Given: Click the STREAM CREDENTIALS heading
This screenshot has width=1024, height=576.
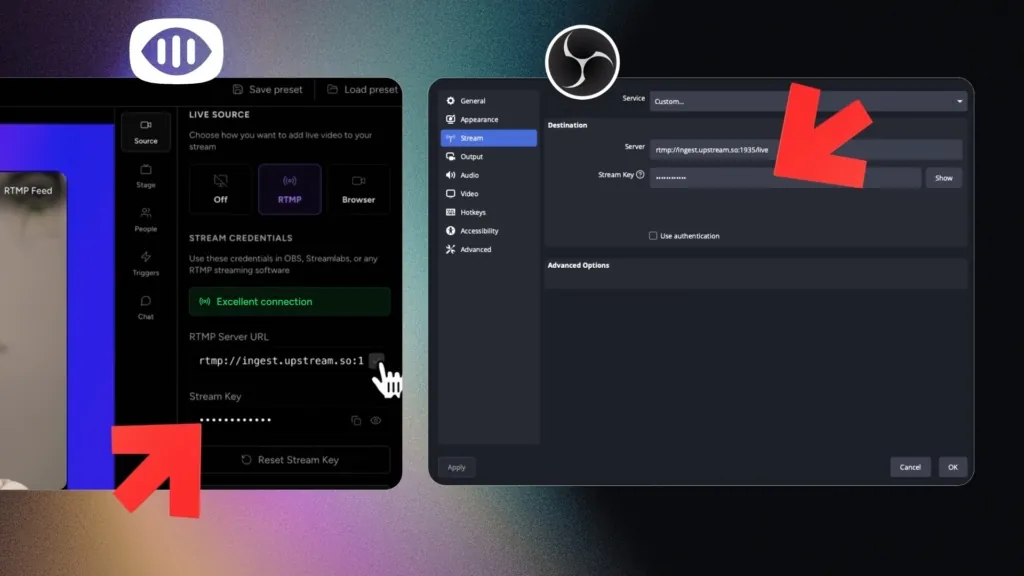Looking at the screenshot, I should point(241,238).
